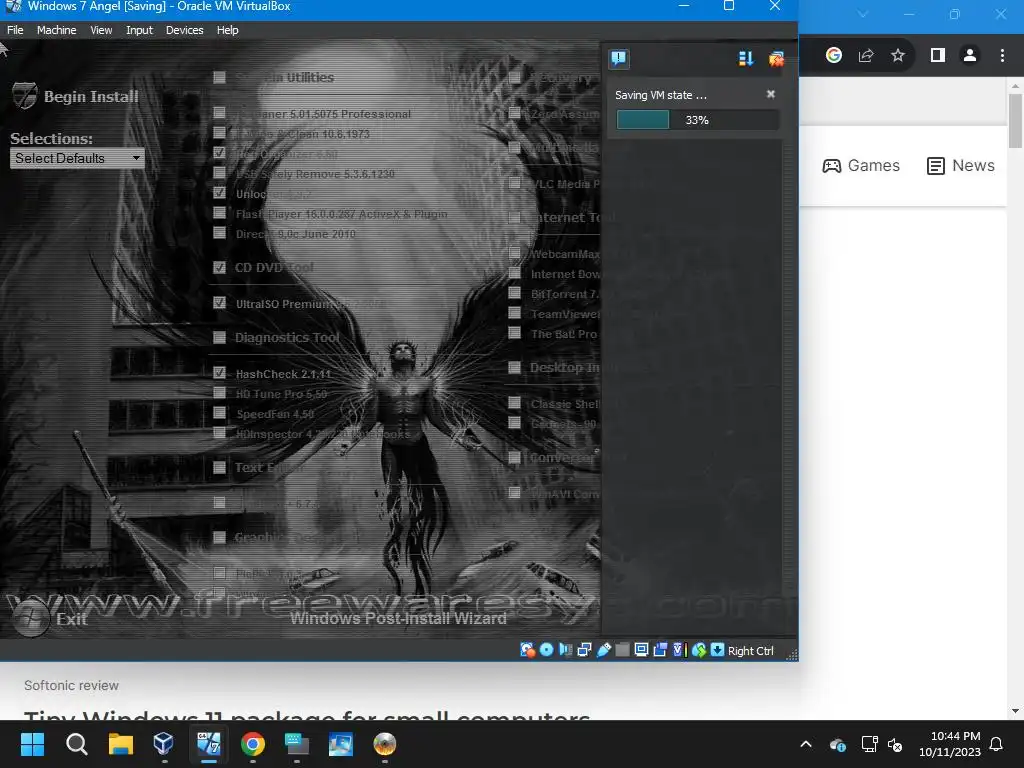
Task: Toggle the DirectX 9.0c June 2010 checkbox
Action: click(219, 233)
